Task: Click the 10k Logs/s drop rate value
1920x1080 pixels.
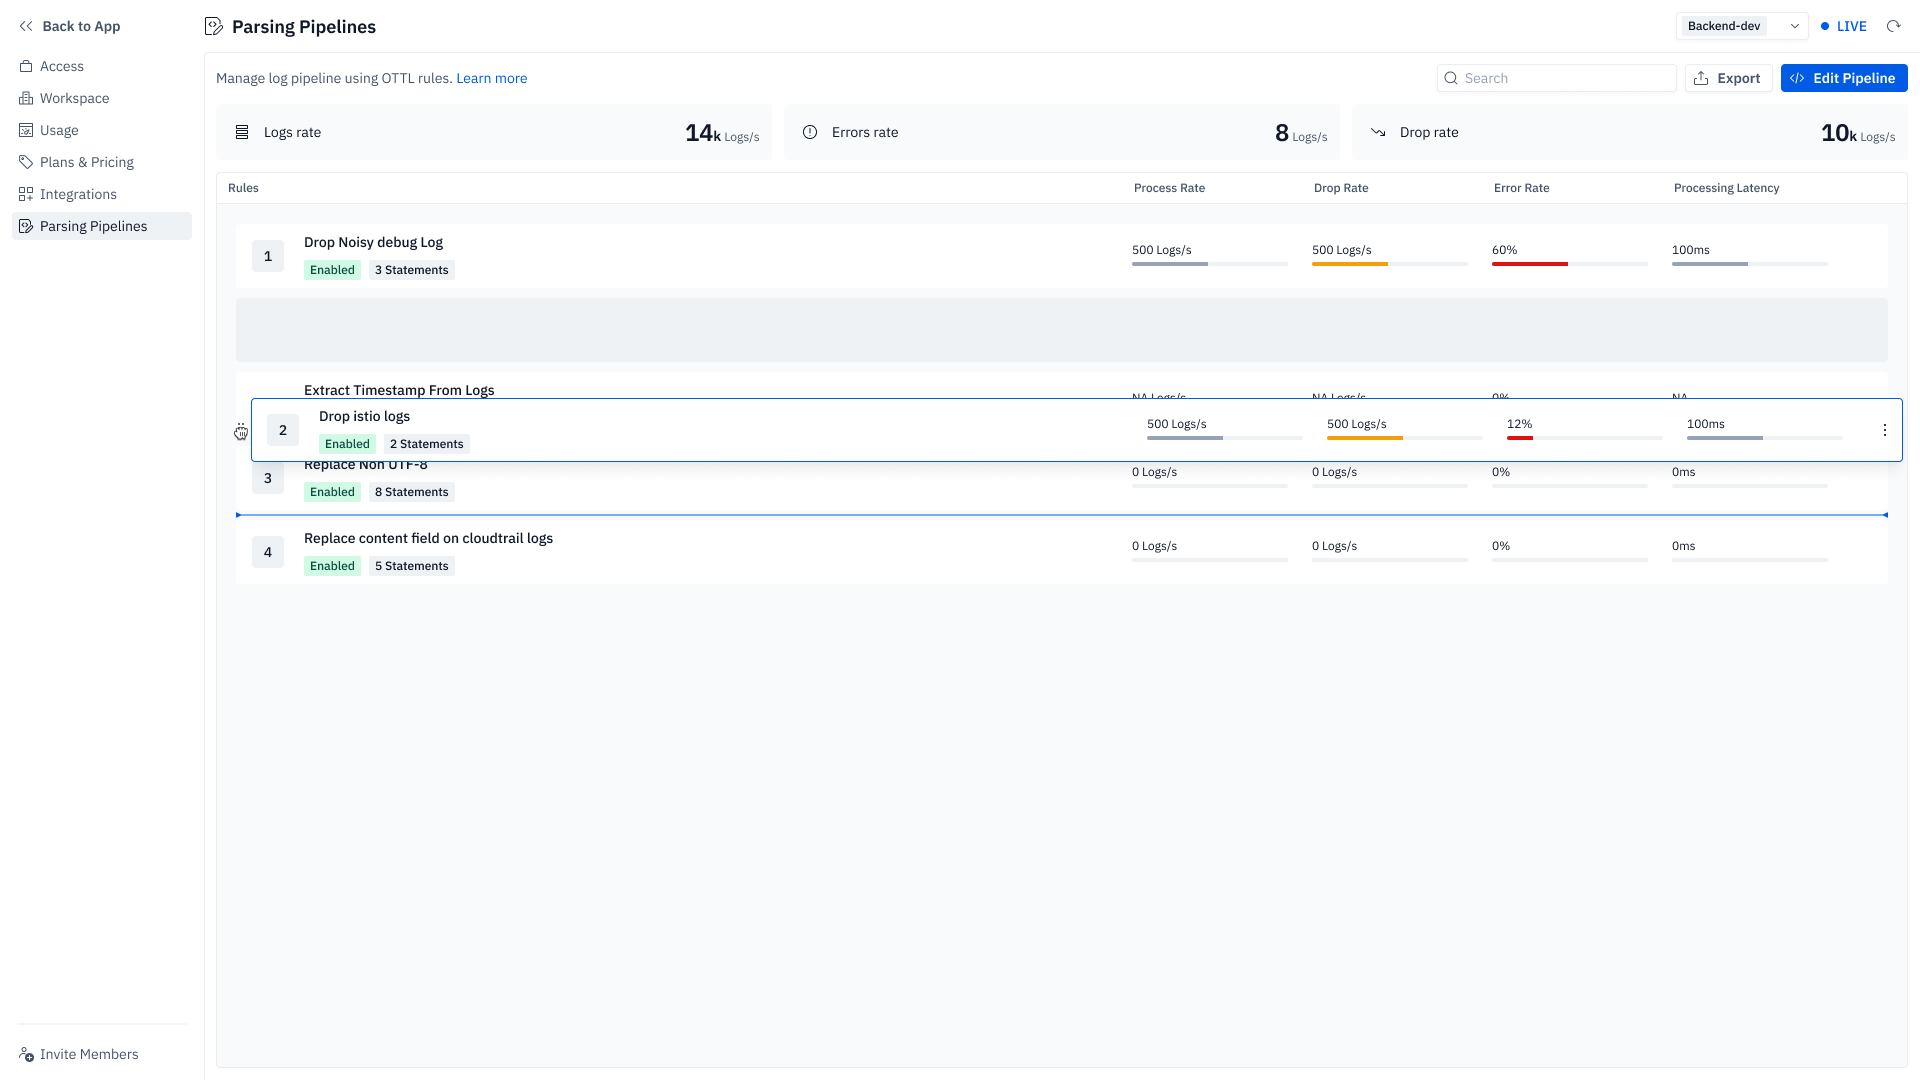Action: [1858, 133]
